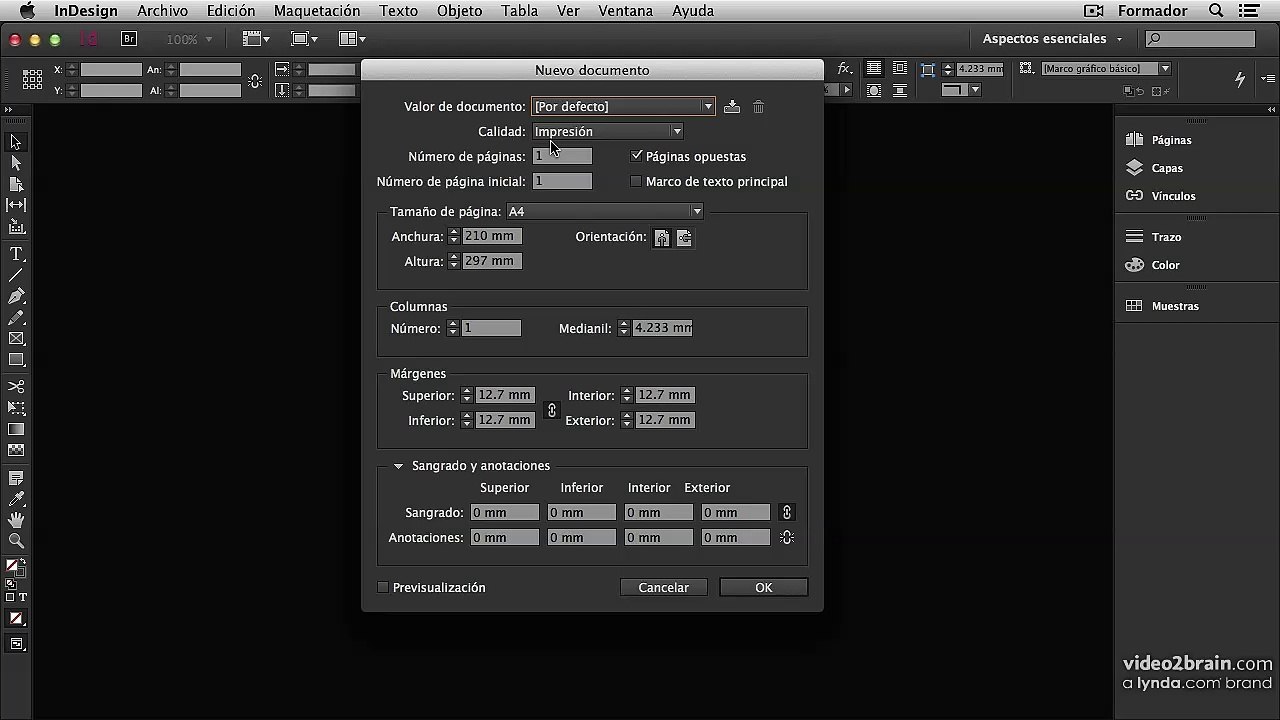1280x720 pixels.
Task: Select the Zoom tool
Action: click(x=16, y=541)
